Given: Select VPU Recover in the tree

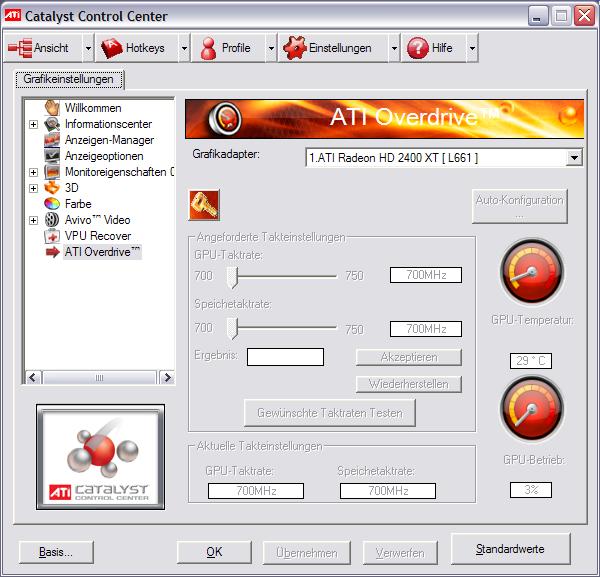Looking at the screenshot, I should click(x=98, y=236).
